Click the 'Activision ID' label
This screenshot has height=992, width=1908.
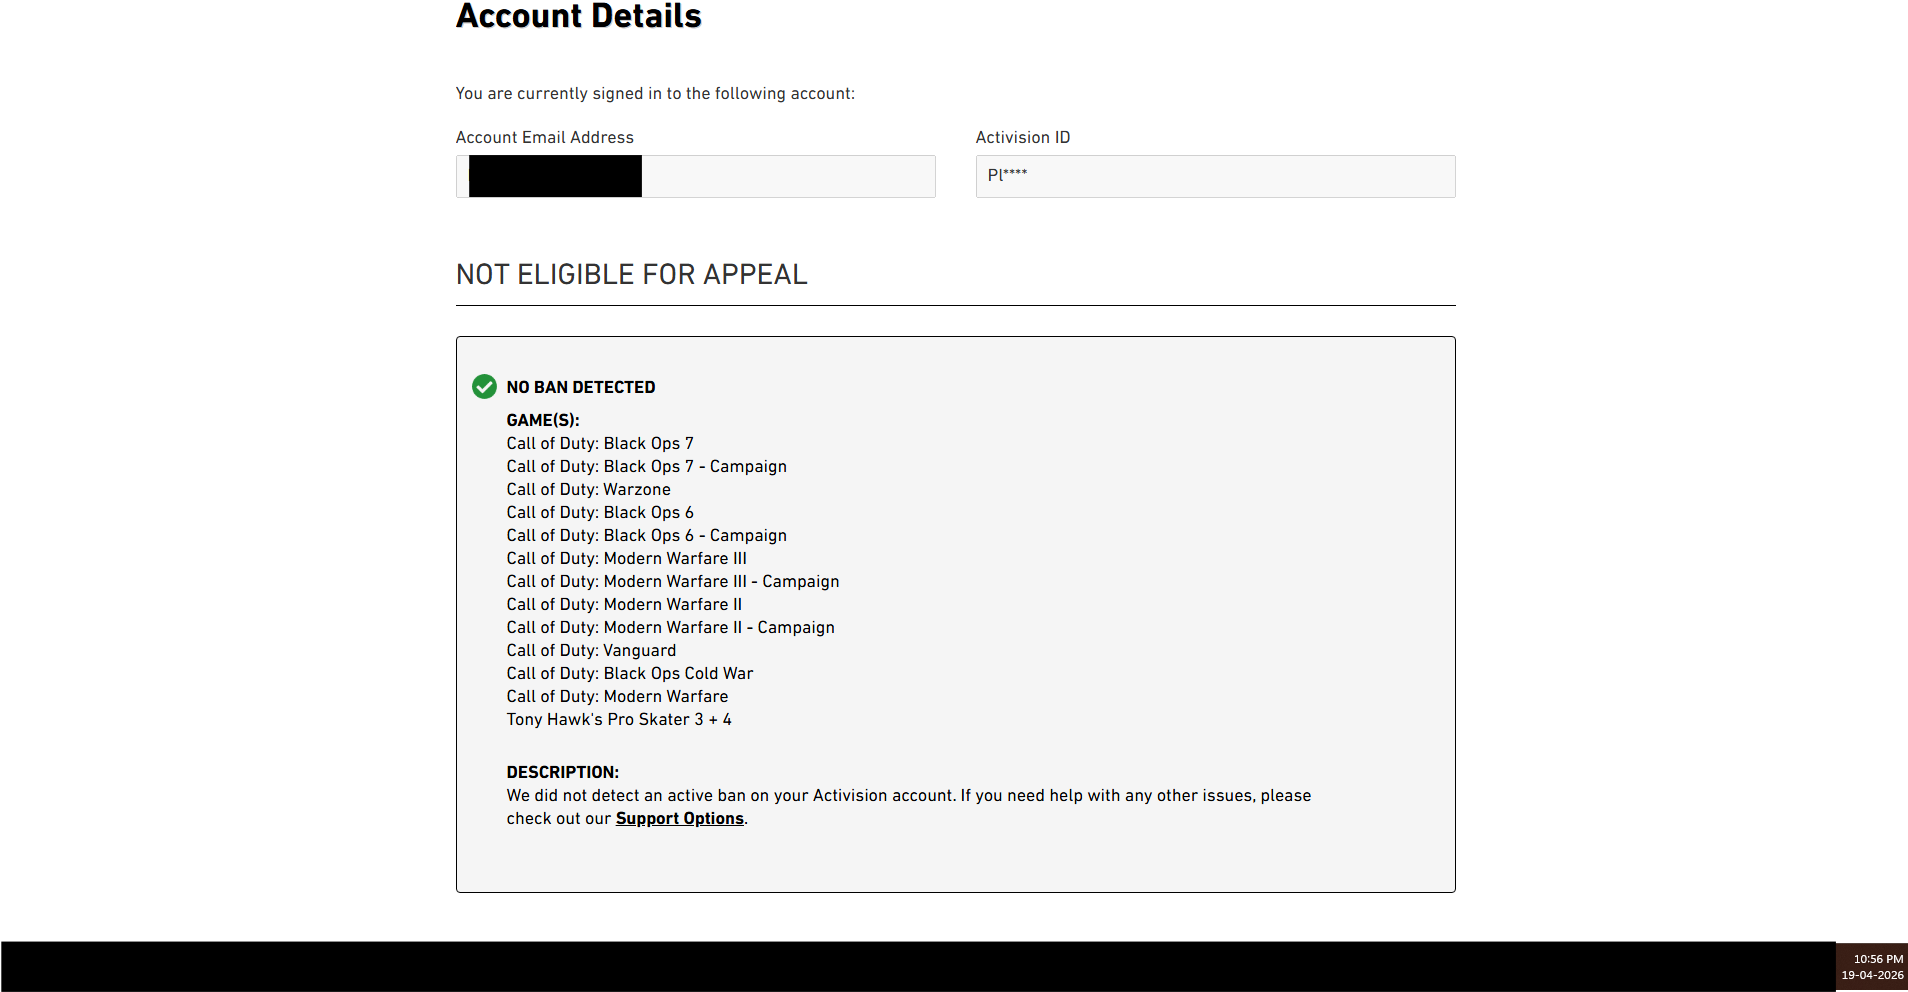[1023, 138]
